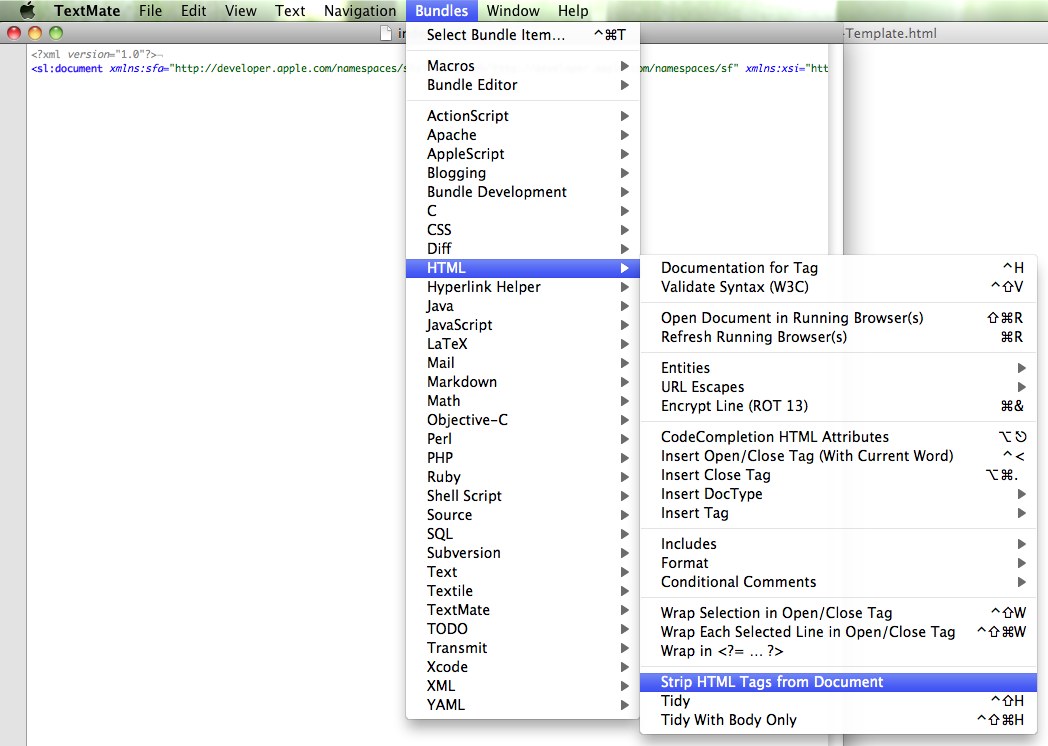Expand the Includes submenu
The width and height of the screenshot is (1048, 746).
pos(838,544)
